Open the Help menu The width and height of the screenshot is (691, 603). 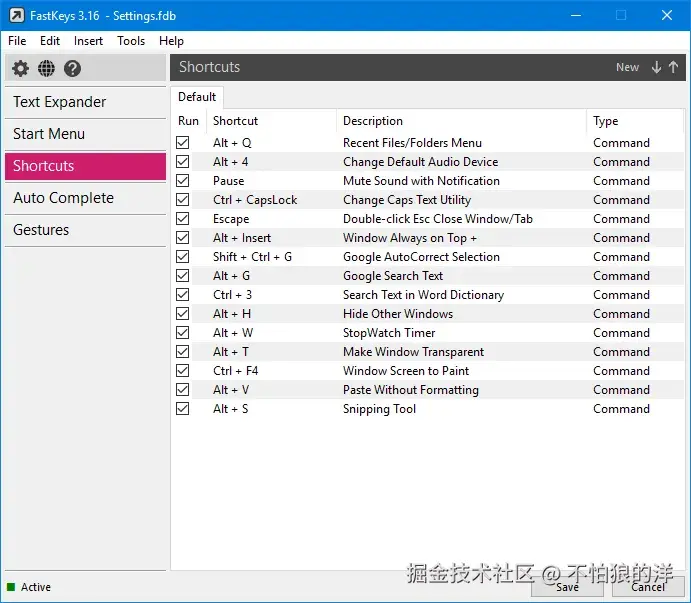click(171, 41)
